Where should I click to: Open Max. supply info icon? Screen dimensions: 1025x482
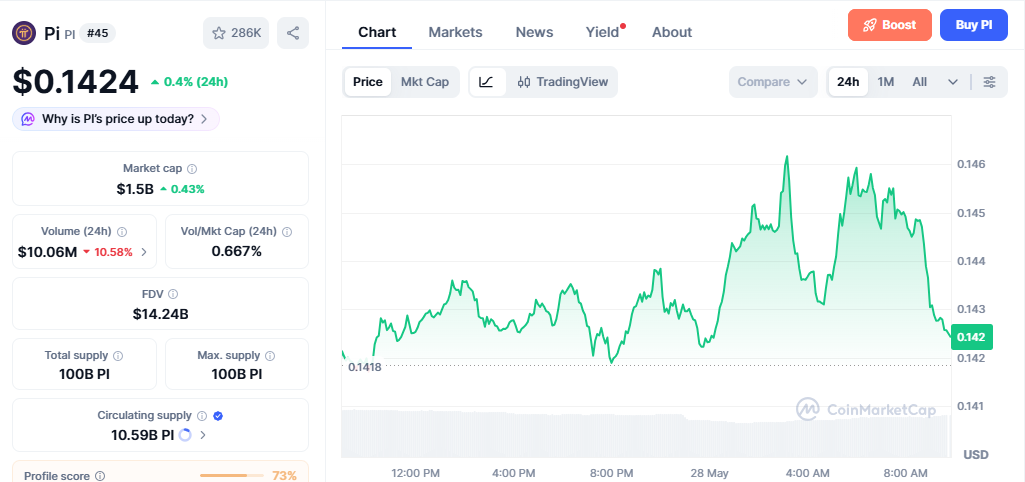(270, 356)
